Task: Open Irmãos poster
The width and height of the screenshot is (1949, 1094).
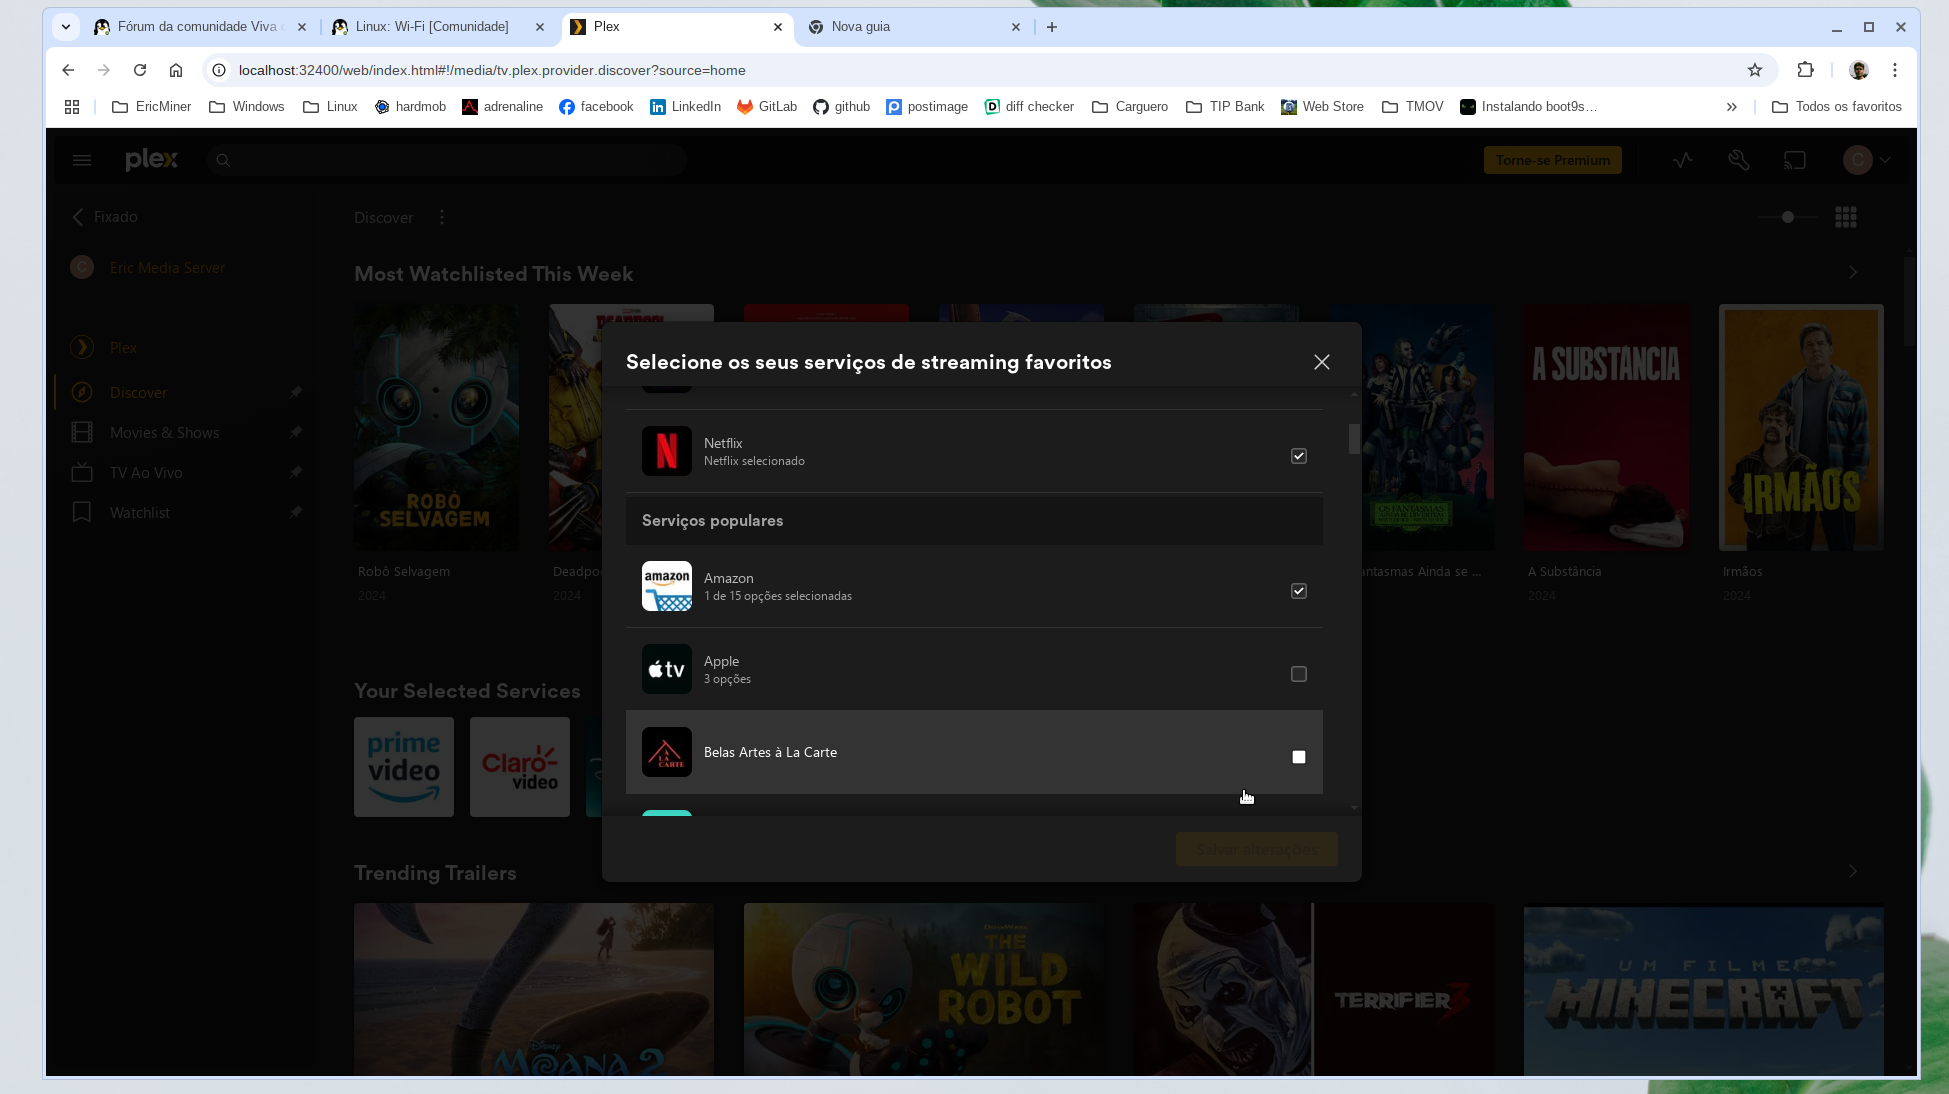Action: click(1801, 428)
